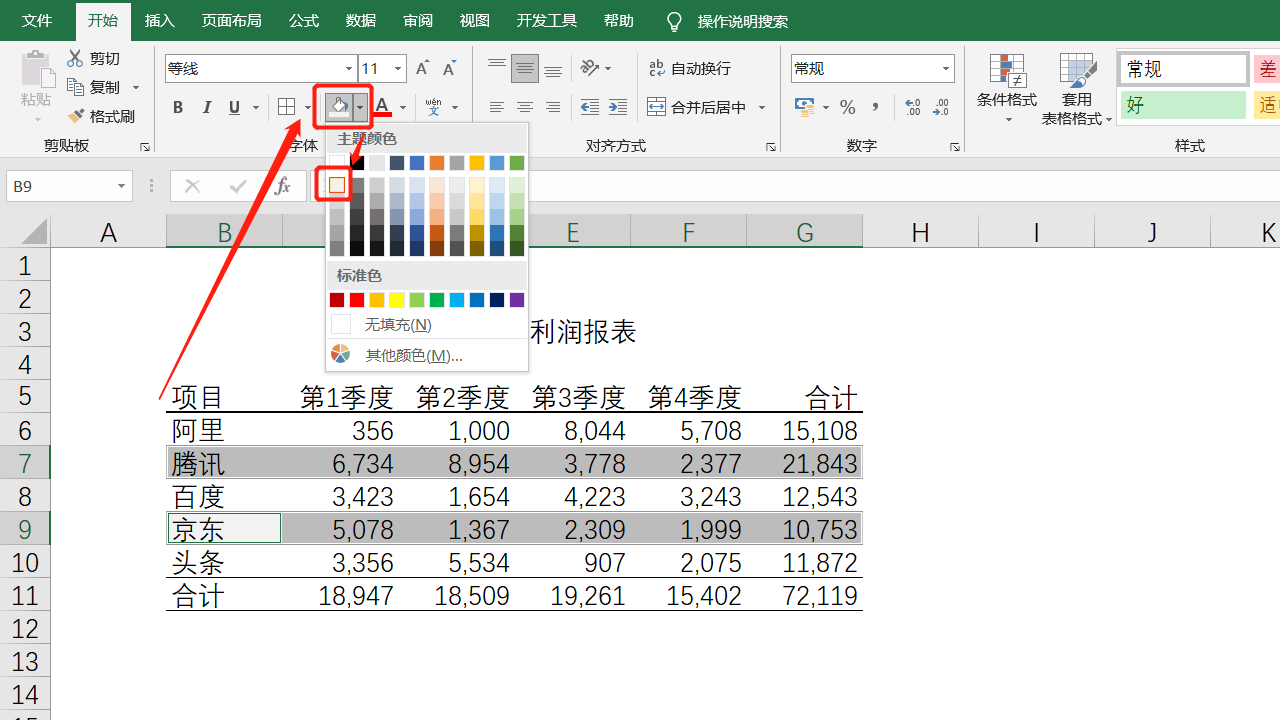This screenshot has width=1280, height=720.
Task: Pick the orange theme color swatch
Action: [437, 163]
